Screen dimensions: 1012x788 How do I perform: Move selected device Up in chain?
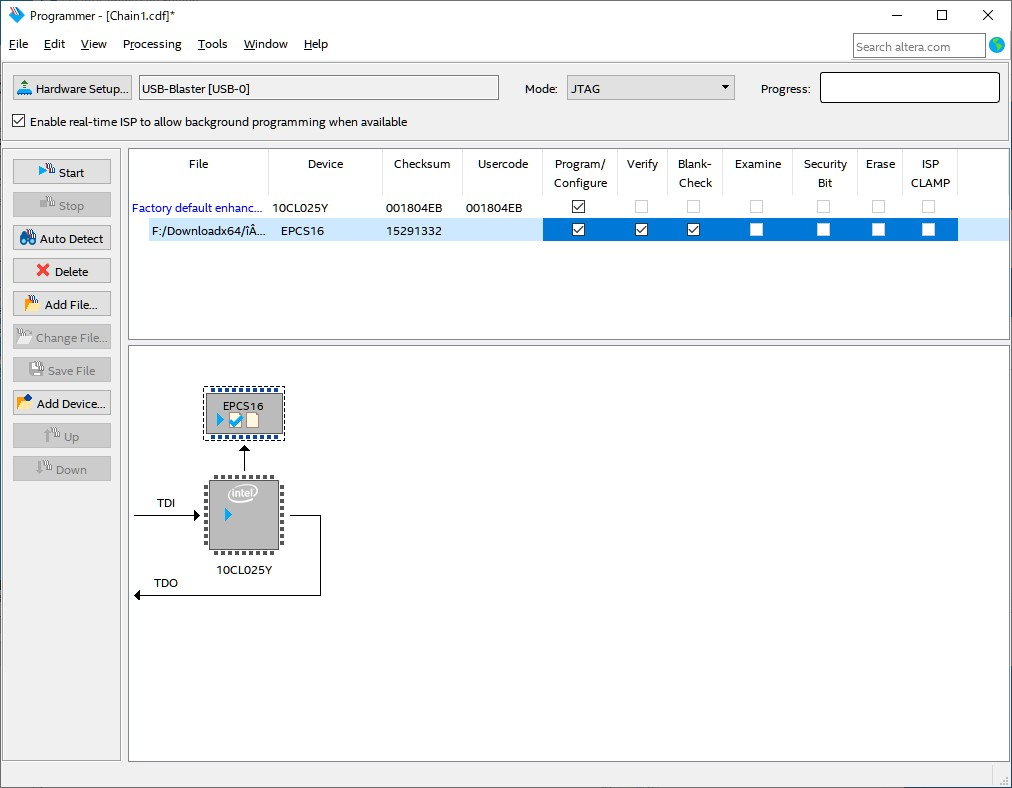(x=62, y=436)
